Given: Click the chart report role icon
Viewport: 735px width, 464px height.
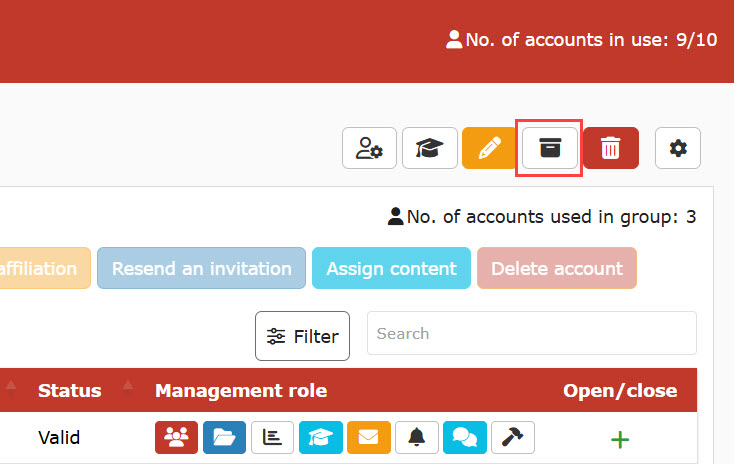Looking at the screenshot, I should [x=272, y=438].
